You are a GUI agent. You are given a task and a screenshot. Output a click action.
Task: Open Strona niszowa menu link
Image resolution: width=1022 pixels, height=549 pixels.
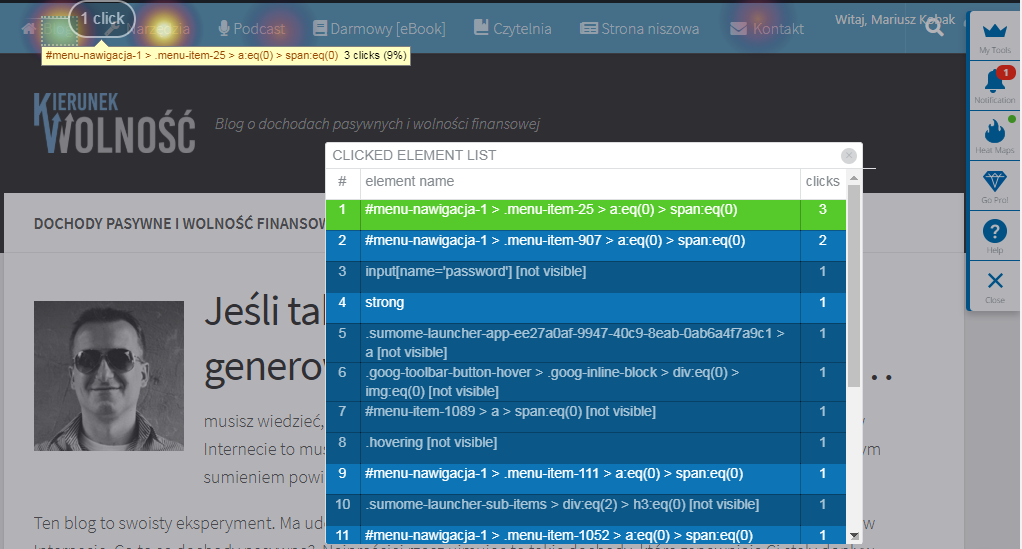[x=639, y=29]
